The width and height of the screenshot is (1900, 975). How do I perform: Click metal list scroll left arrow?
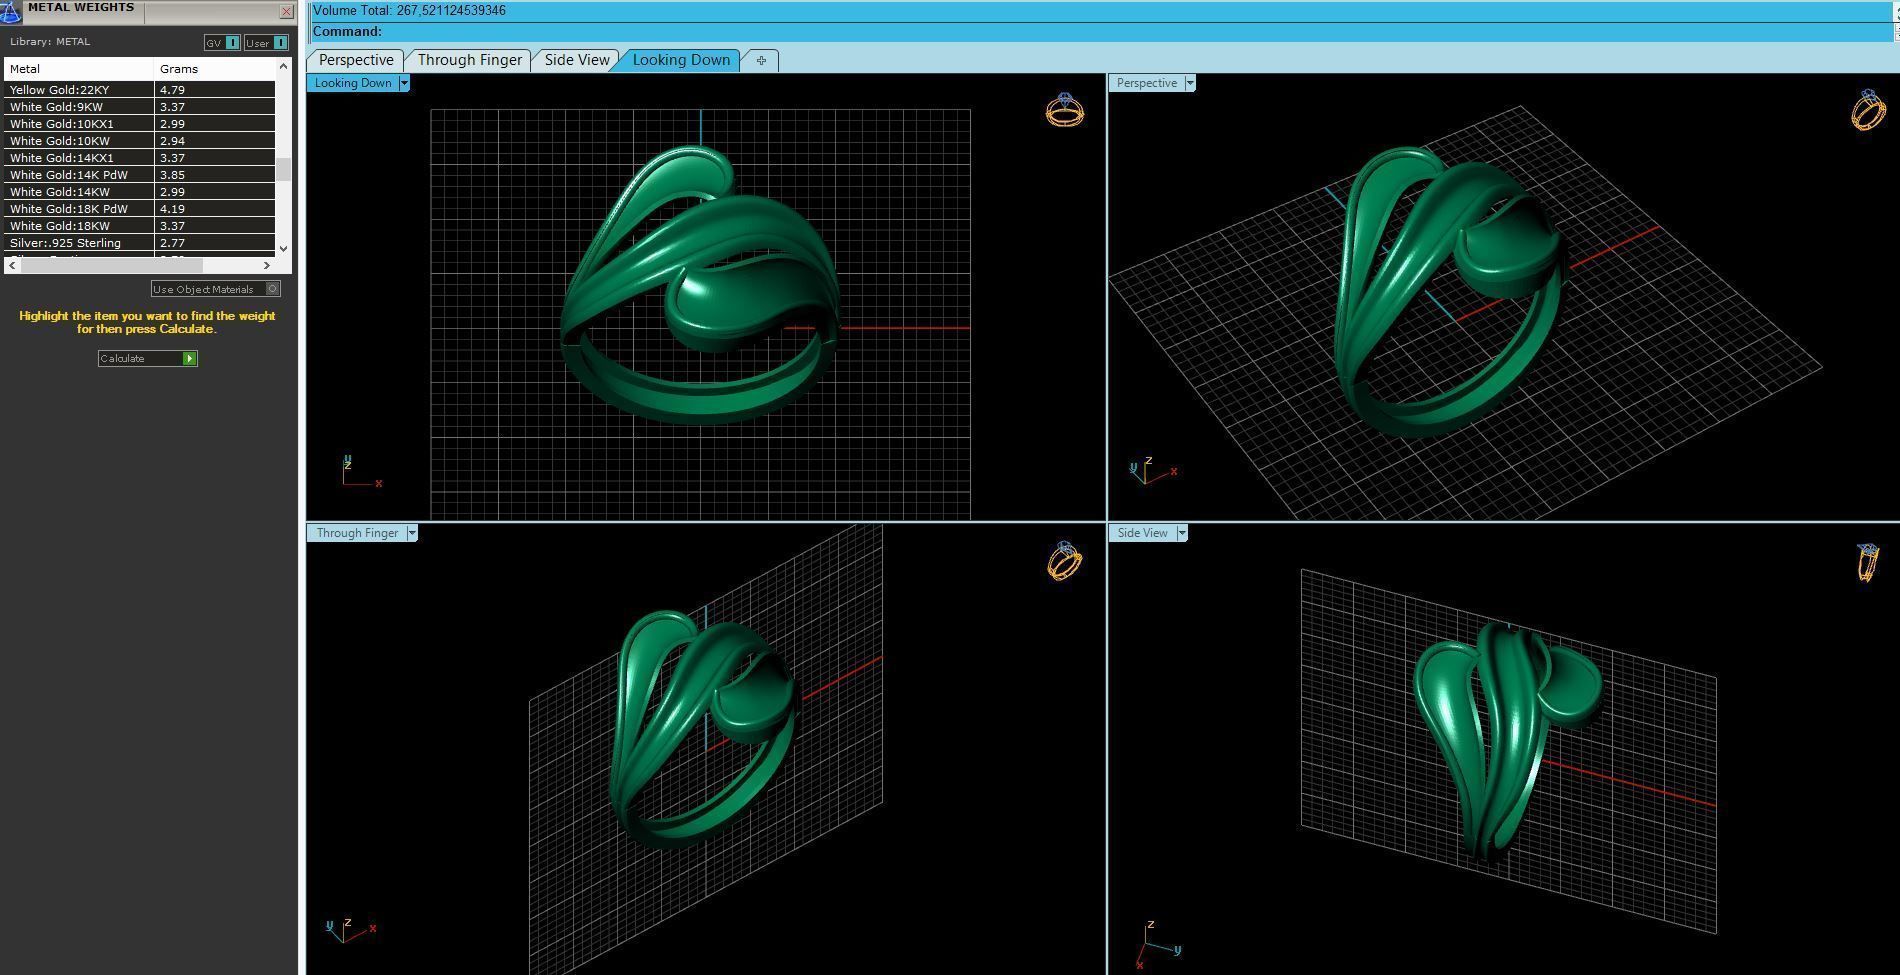click(x=12, y=266)
